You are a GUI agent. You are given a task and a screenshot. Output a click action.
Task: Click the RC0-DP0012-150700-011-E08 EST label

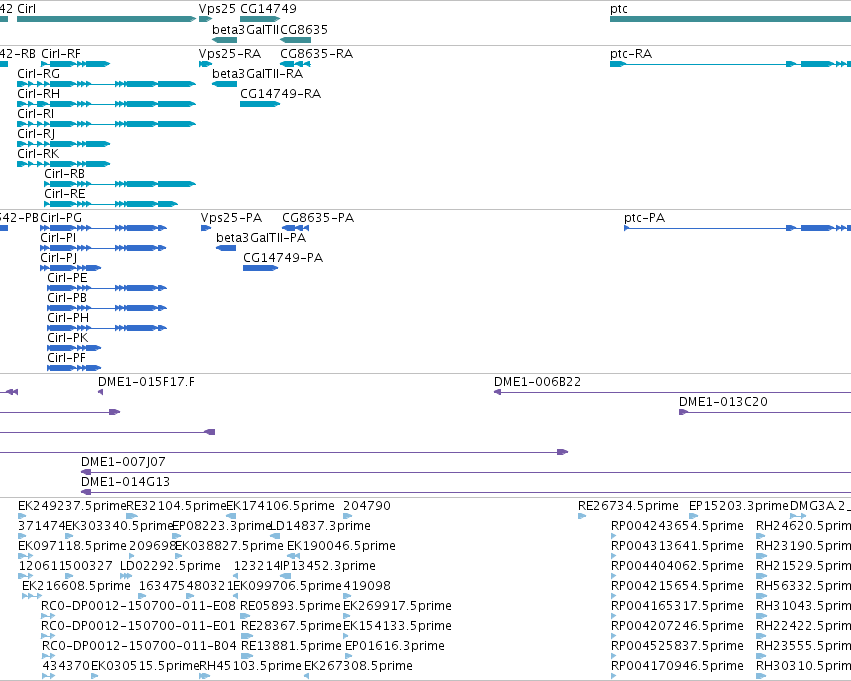138,606
